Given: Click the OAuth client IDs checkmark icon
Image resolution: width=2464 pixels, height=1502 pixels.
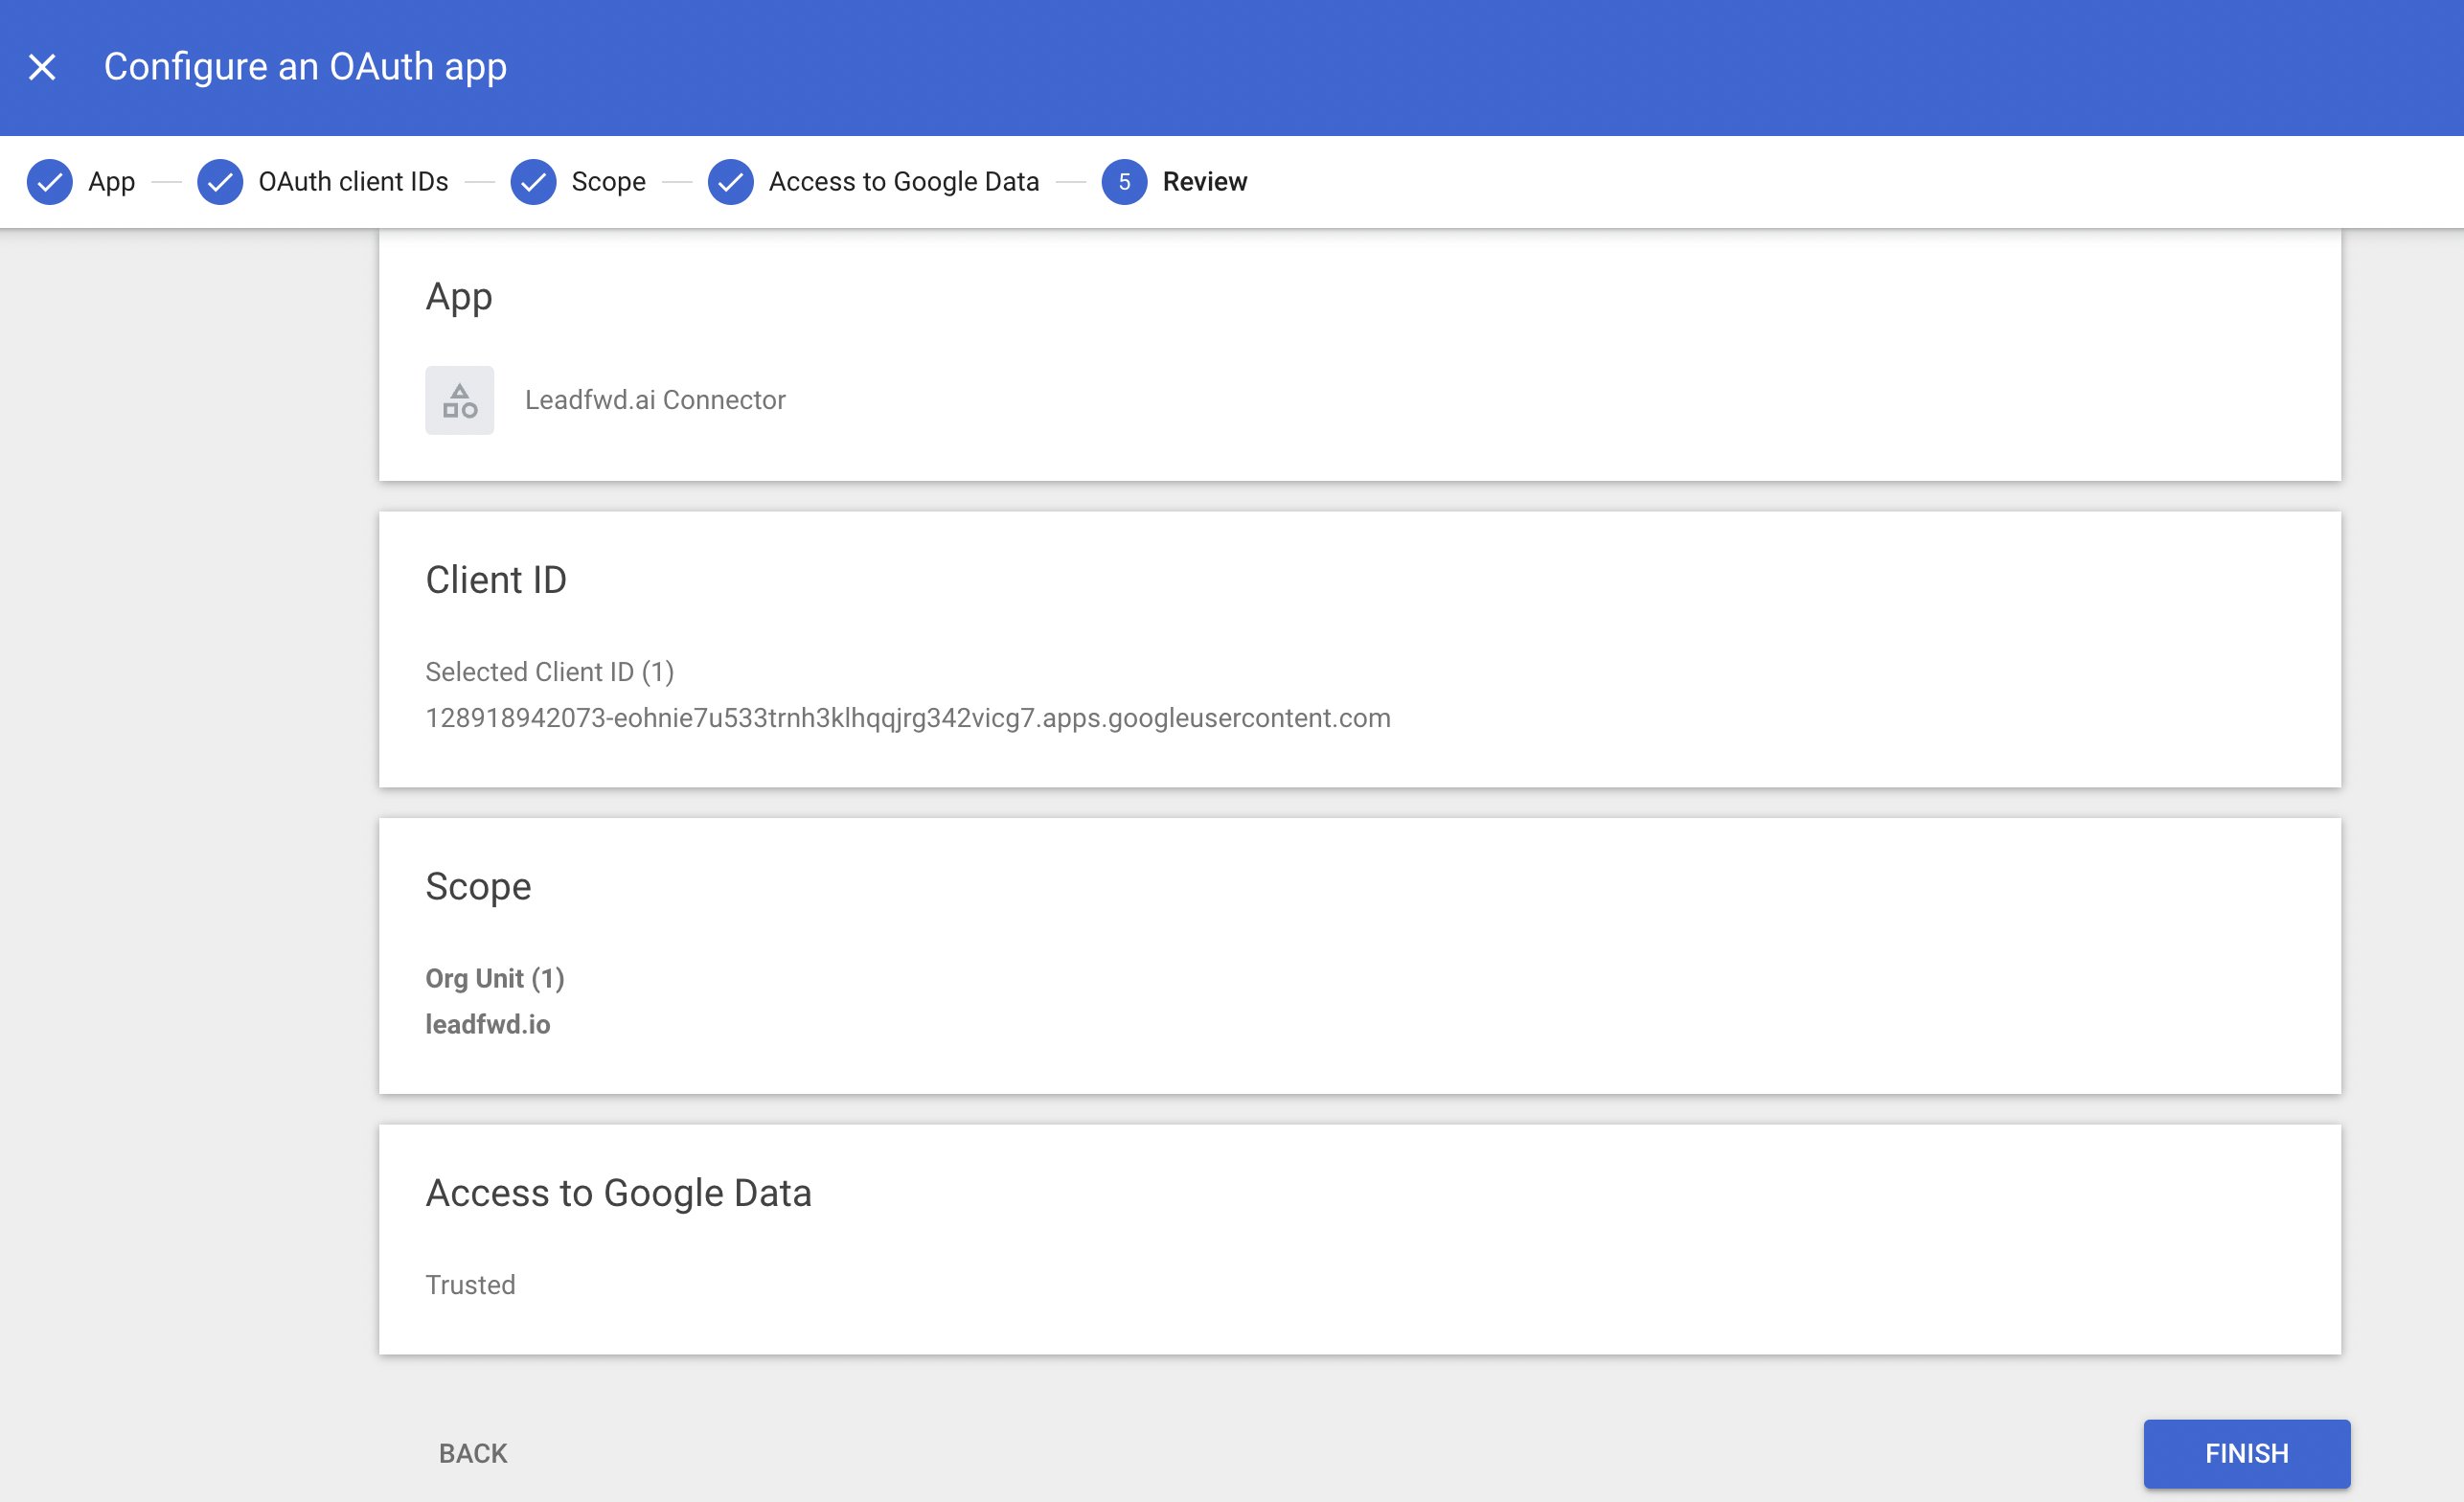Looking at the screenshot, I should pyautogui.click(x=220, y=182).
